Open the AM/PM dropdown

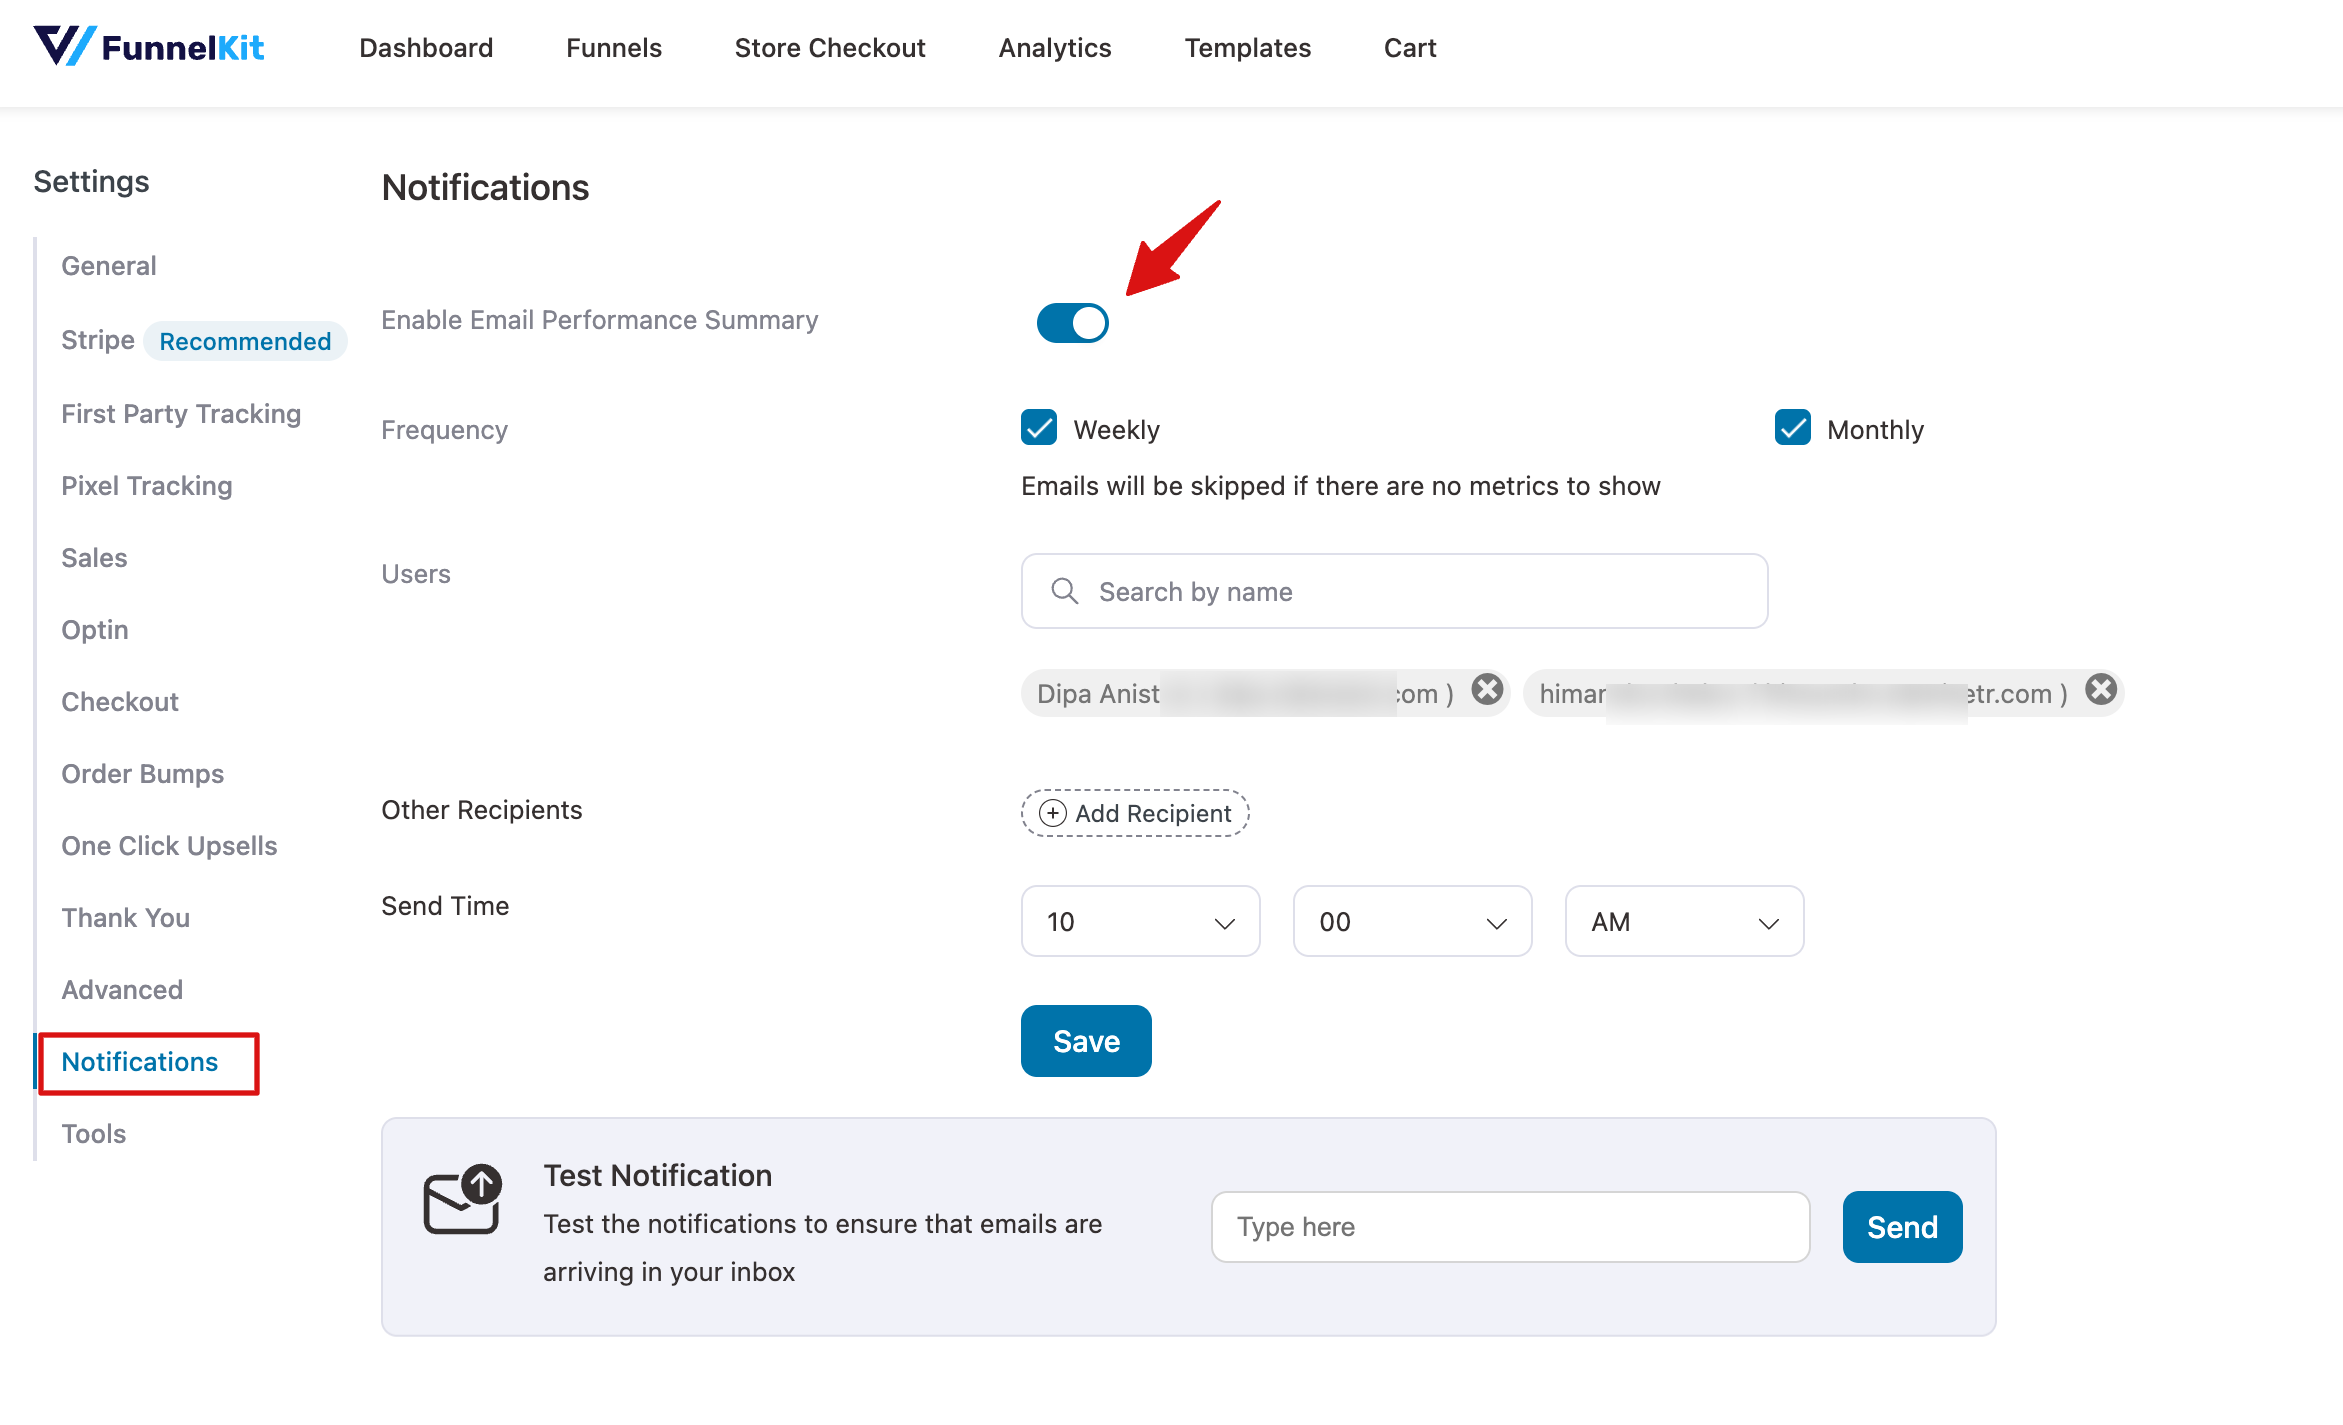(x=1684, y=921)
